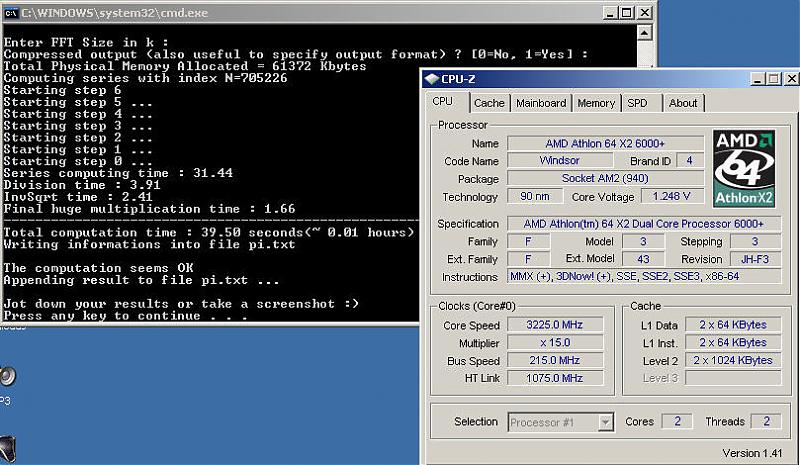Minimize the CPU-Z window
The width and height of the screenshot is (800, 465).
click(x=757, y=79)
